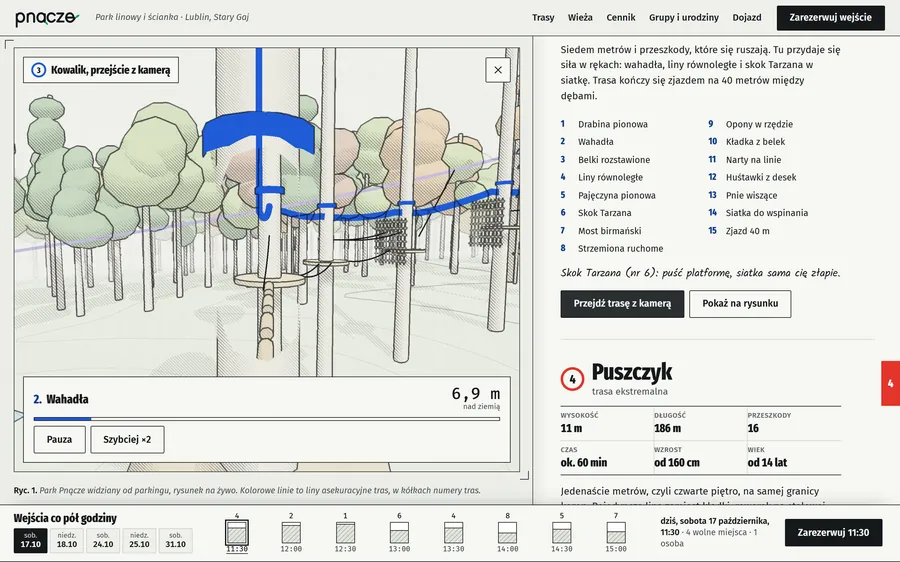Go to the Trasy navigation link
The width and height of the screenshot is (900, 562).
[543, 17]
